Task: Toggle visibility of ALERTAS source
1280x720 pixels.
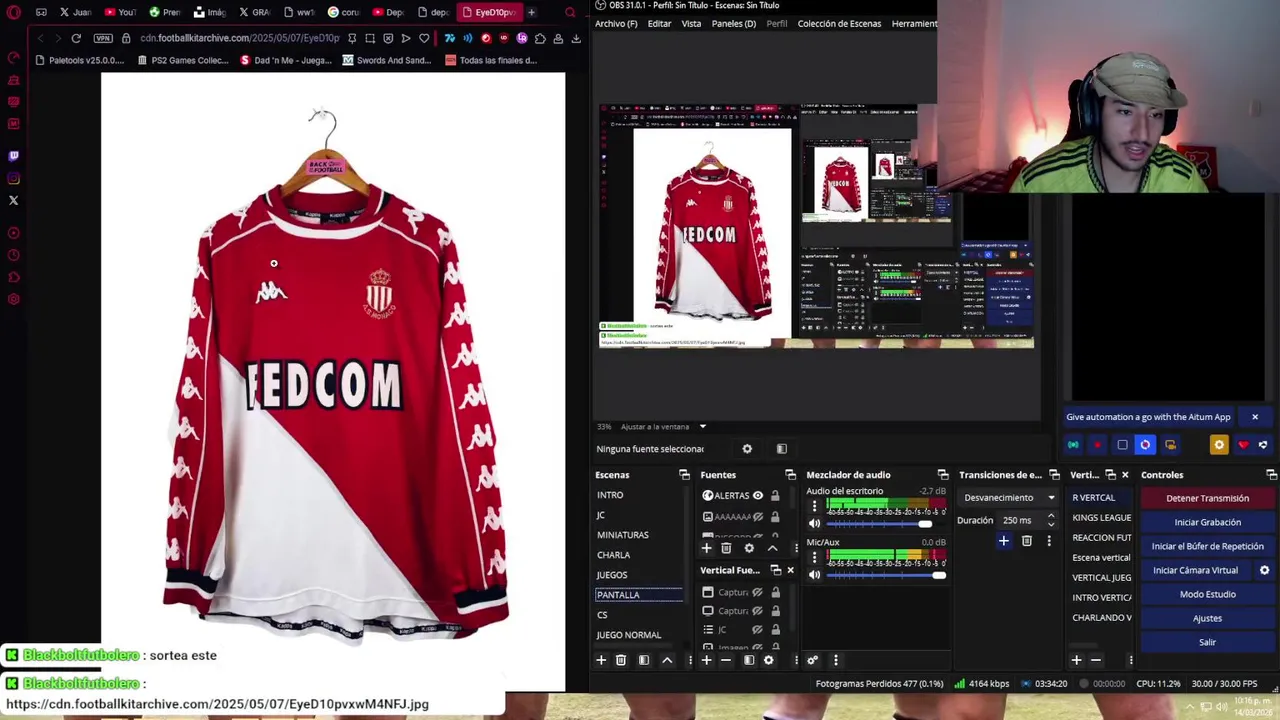Action: (758, 495)
